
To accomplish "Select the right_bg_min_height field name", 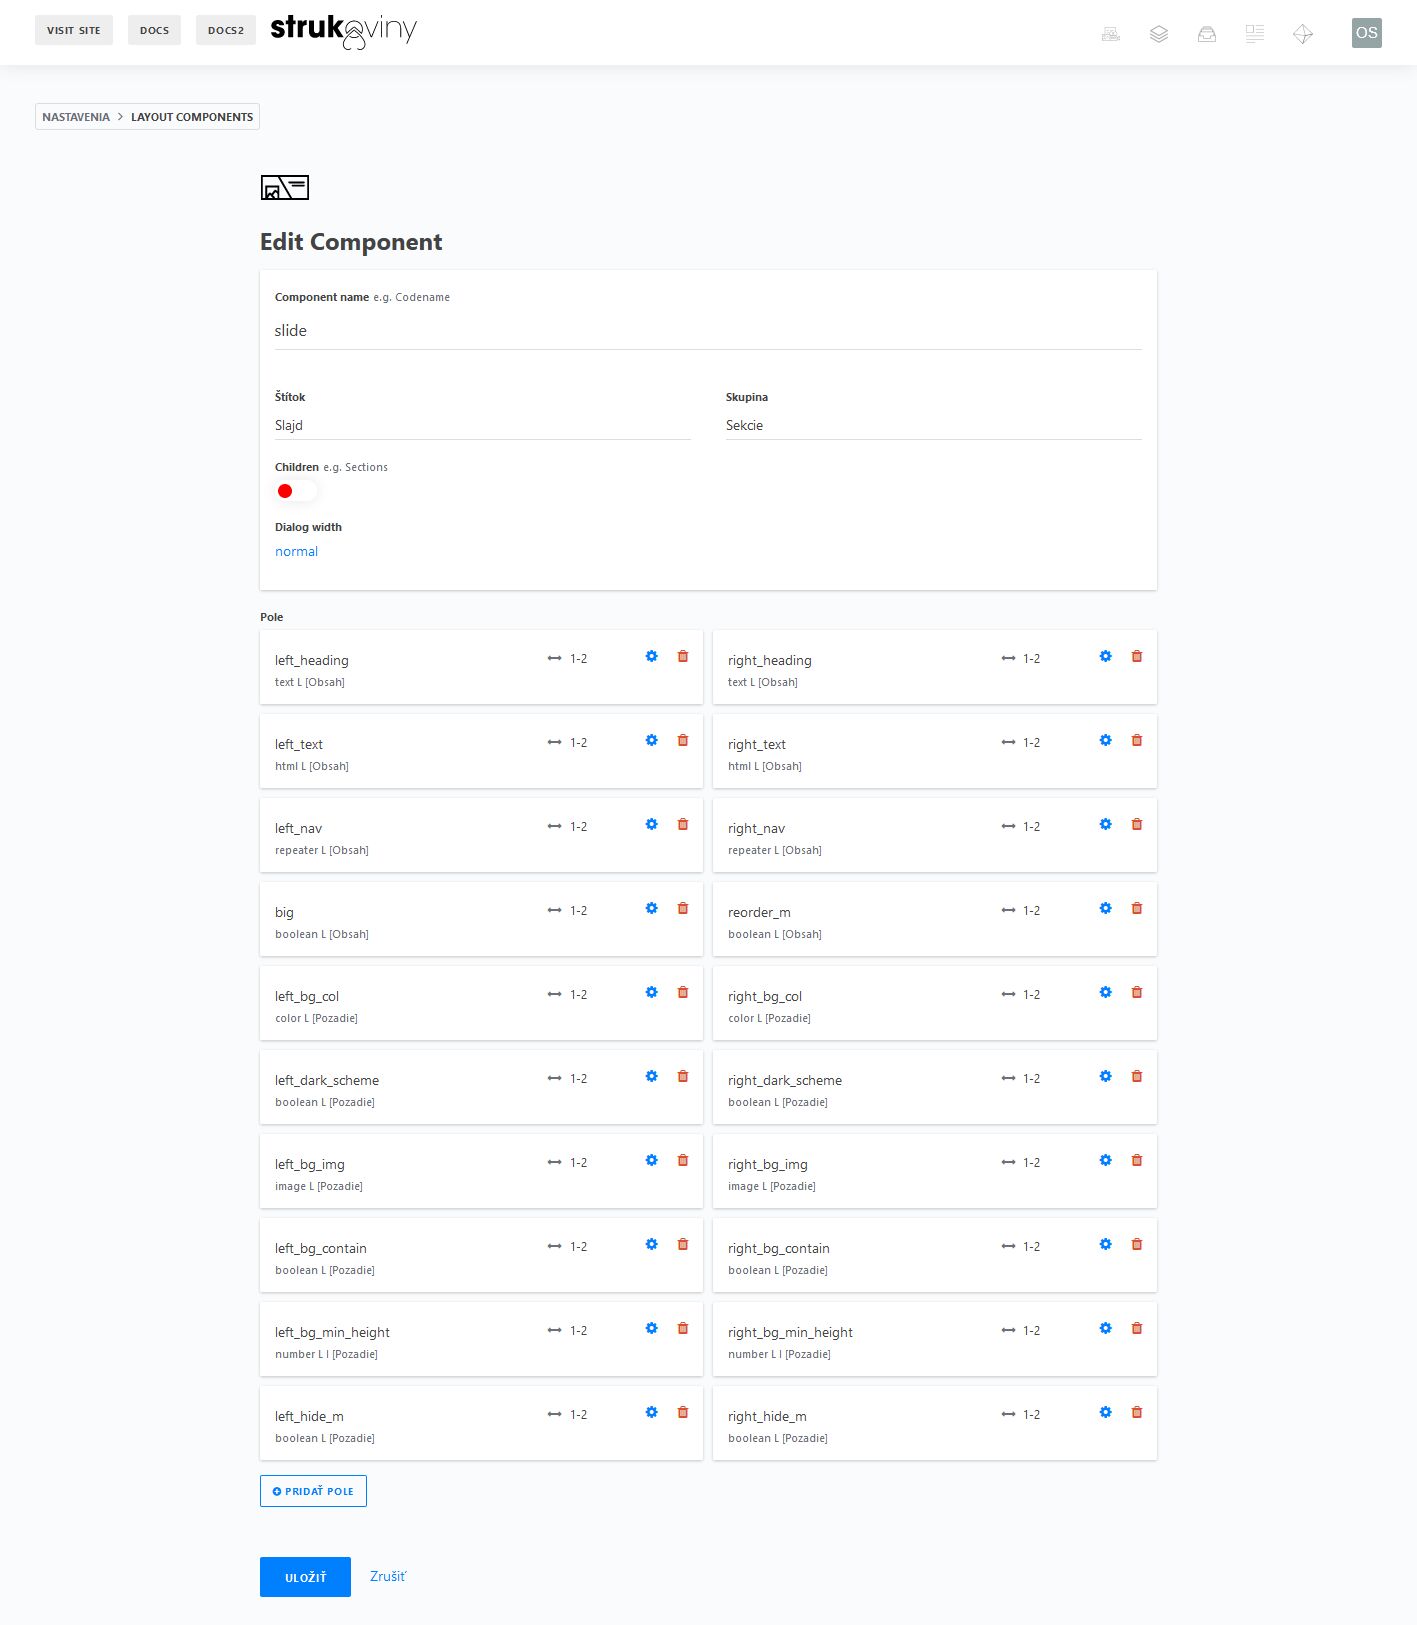I will (790, 1333).
